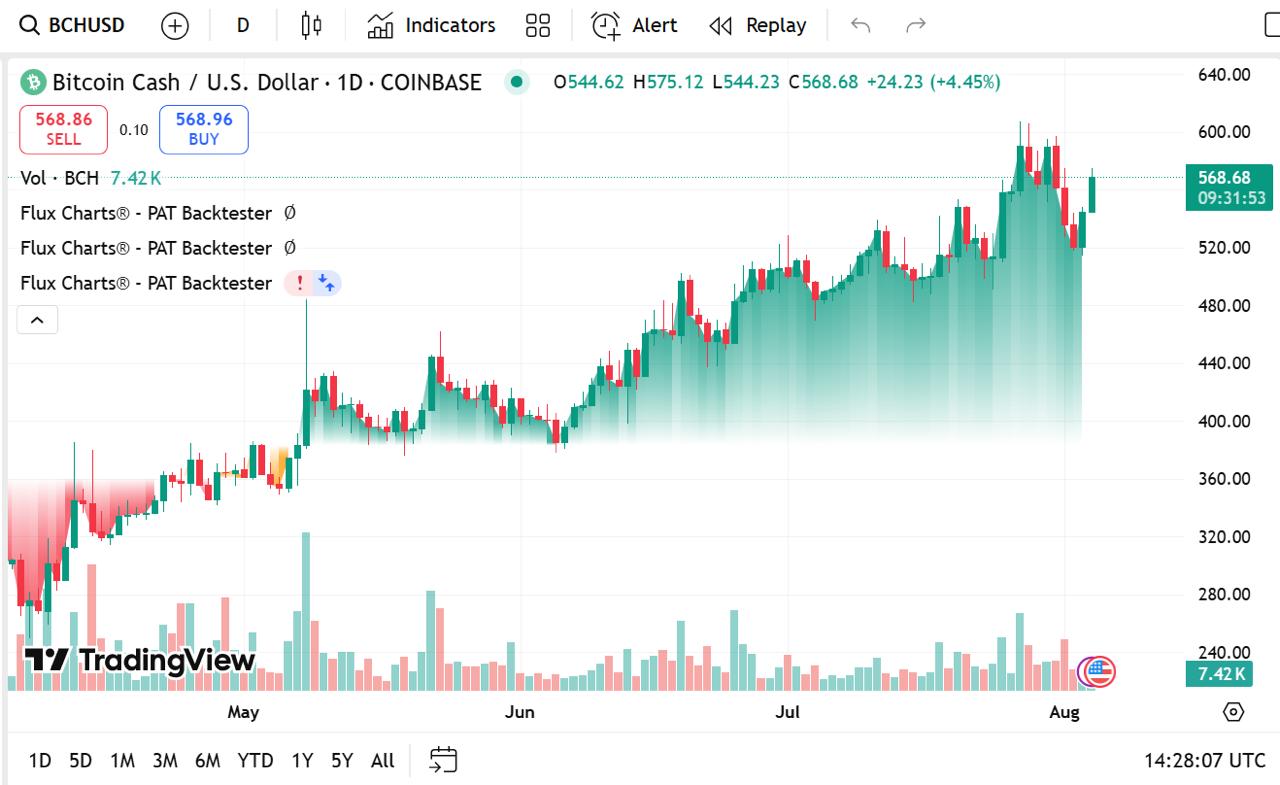Change the chart candle style
The height and width of the screenshot is (785, 1280).
pyautogui.click(x=310, y=25)
